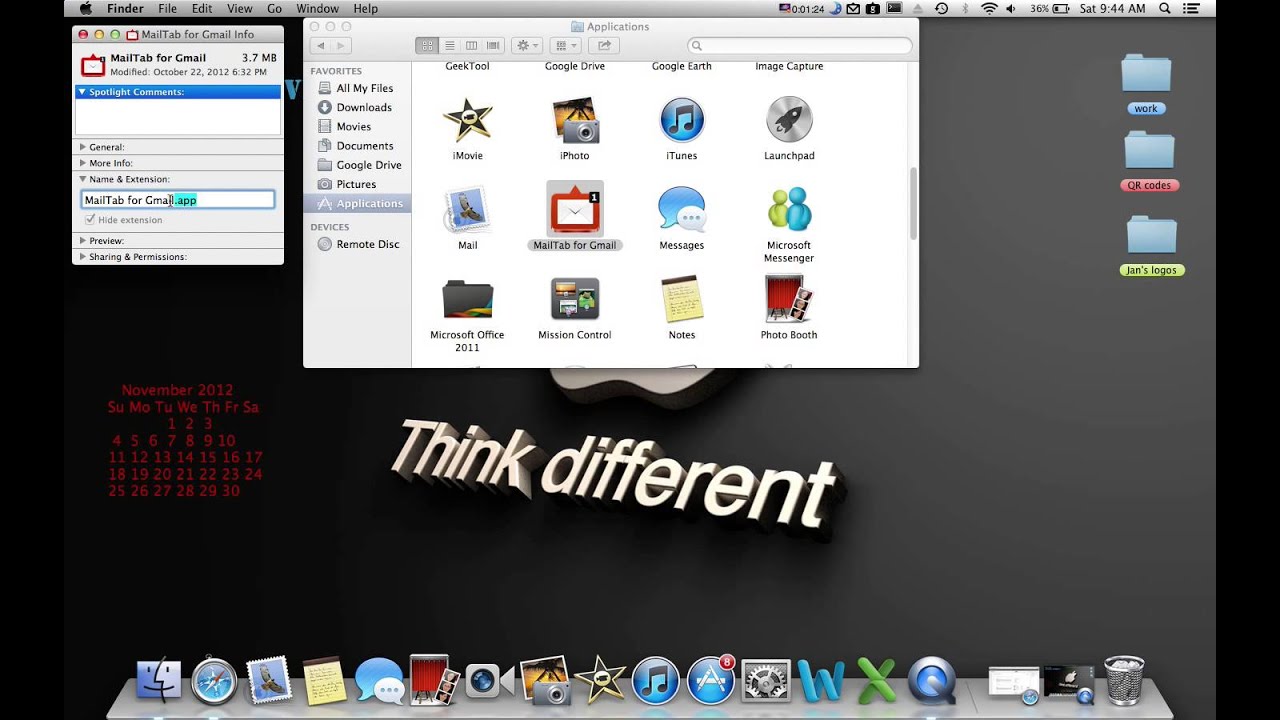Switch Finder to Cover Flow view

point(493,46)
